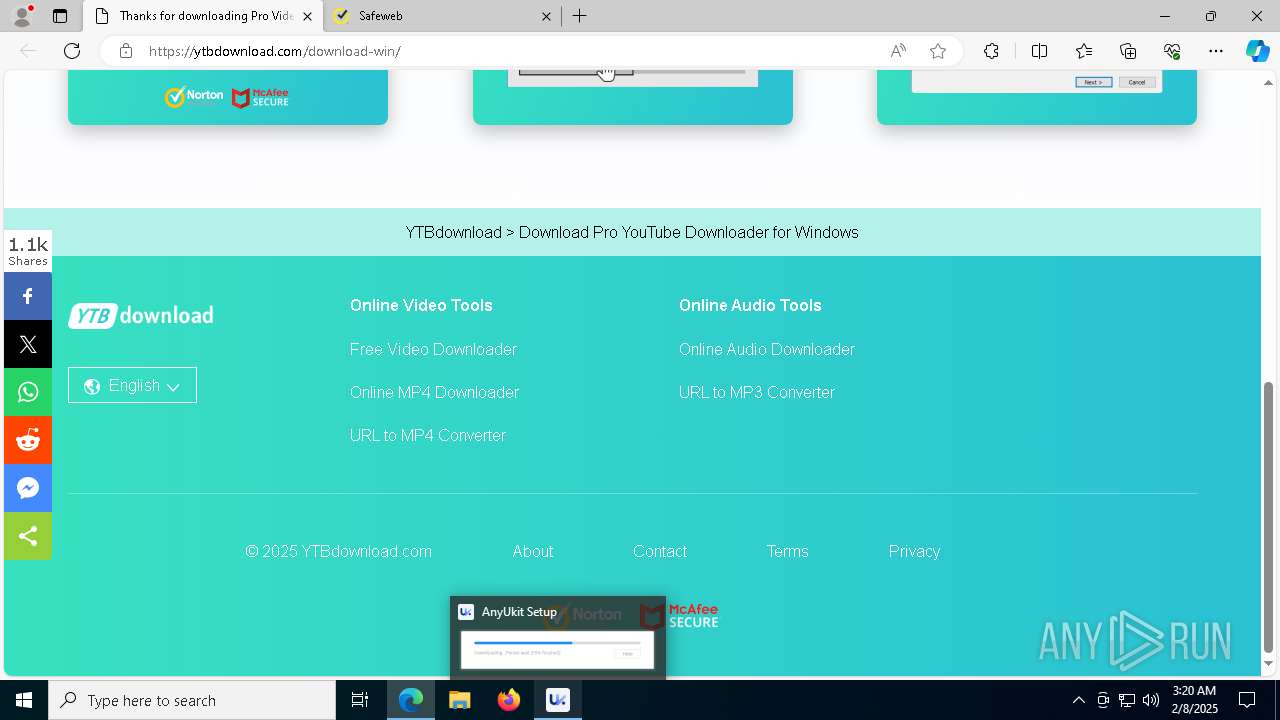Click the scrollbar down arrow at bottom
Viewport: 1280px width, 720px height.
pyautogui.click(x=1269, y=664)
